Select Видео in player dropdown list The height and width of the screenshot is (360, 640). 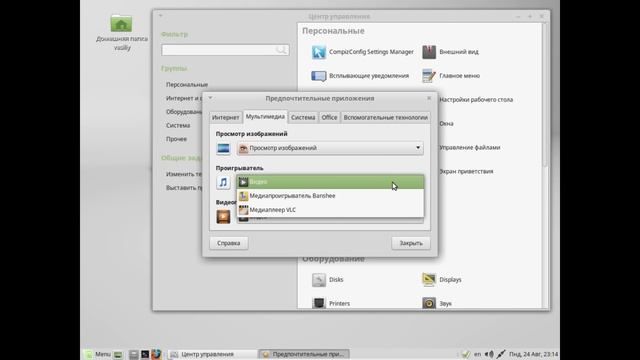[x=330, y=182]
